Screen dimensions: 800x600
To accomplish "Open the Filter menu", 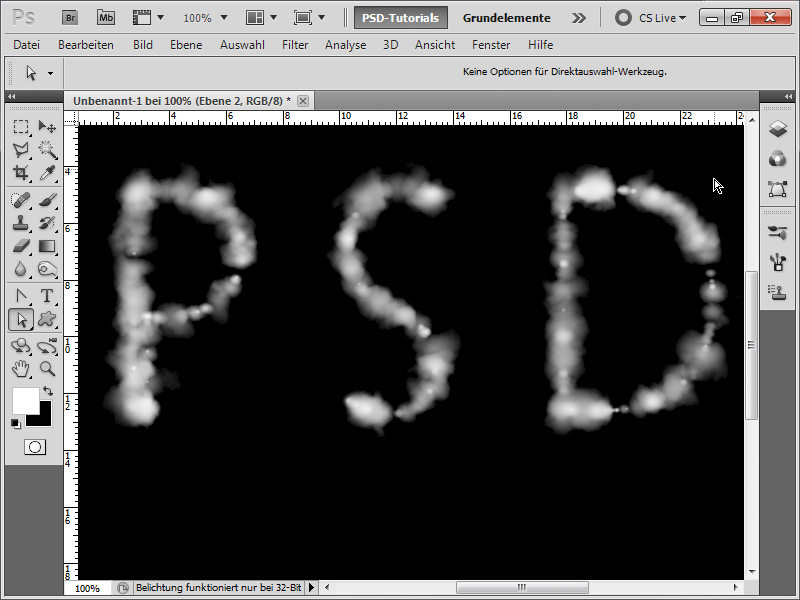I will 295,45.
